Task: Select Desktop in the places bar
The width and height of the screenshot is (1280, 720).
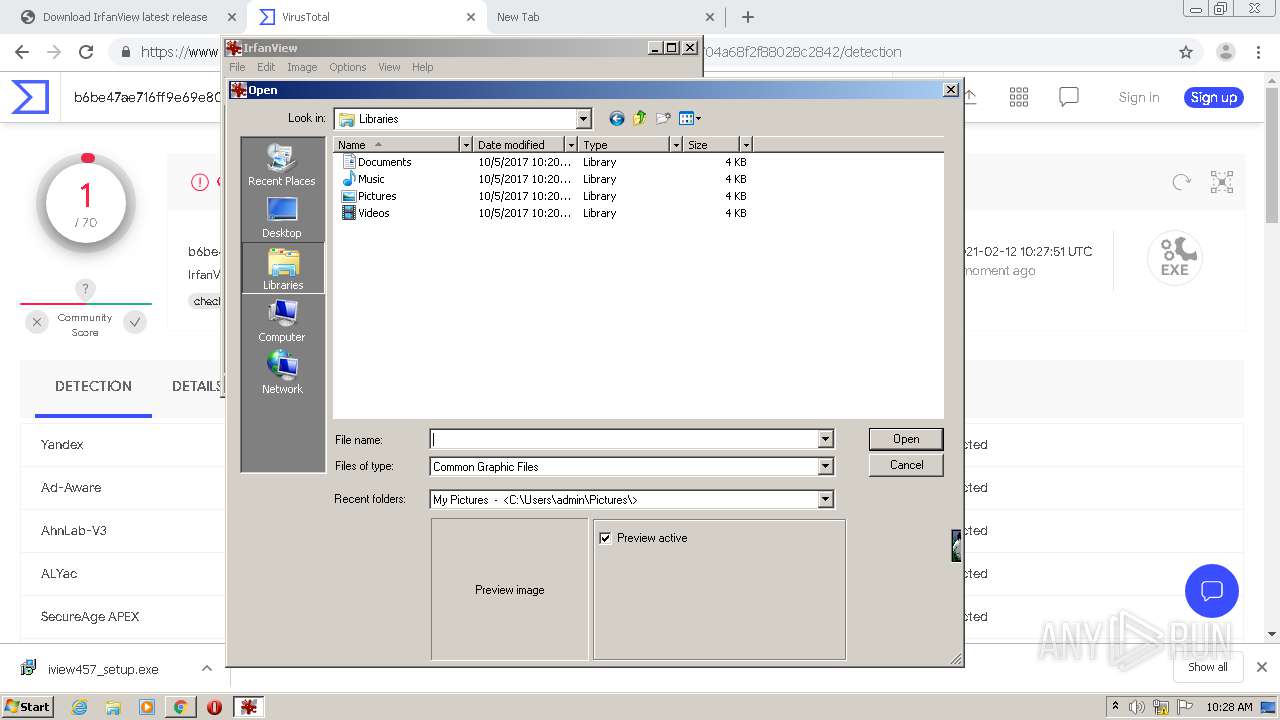Action: 282,217
